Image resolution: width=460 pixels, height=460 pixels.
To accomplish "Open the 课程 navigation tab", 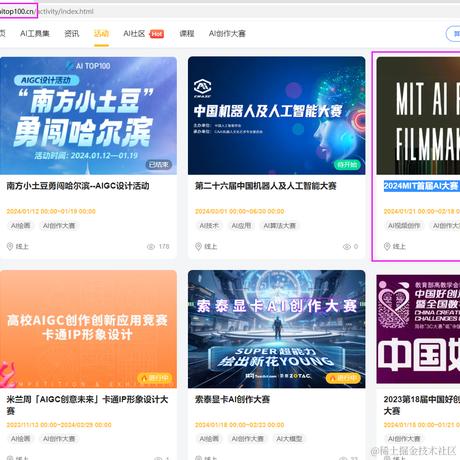I will tap(187, 33).
